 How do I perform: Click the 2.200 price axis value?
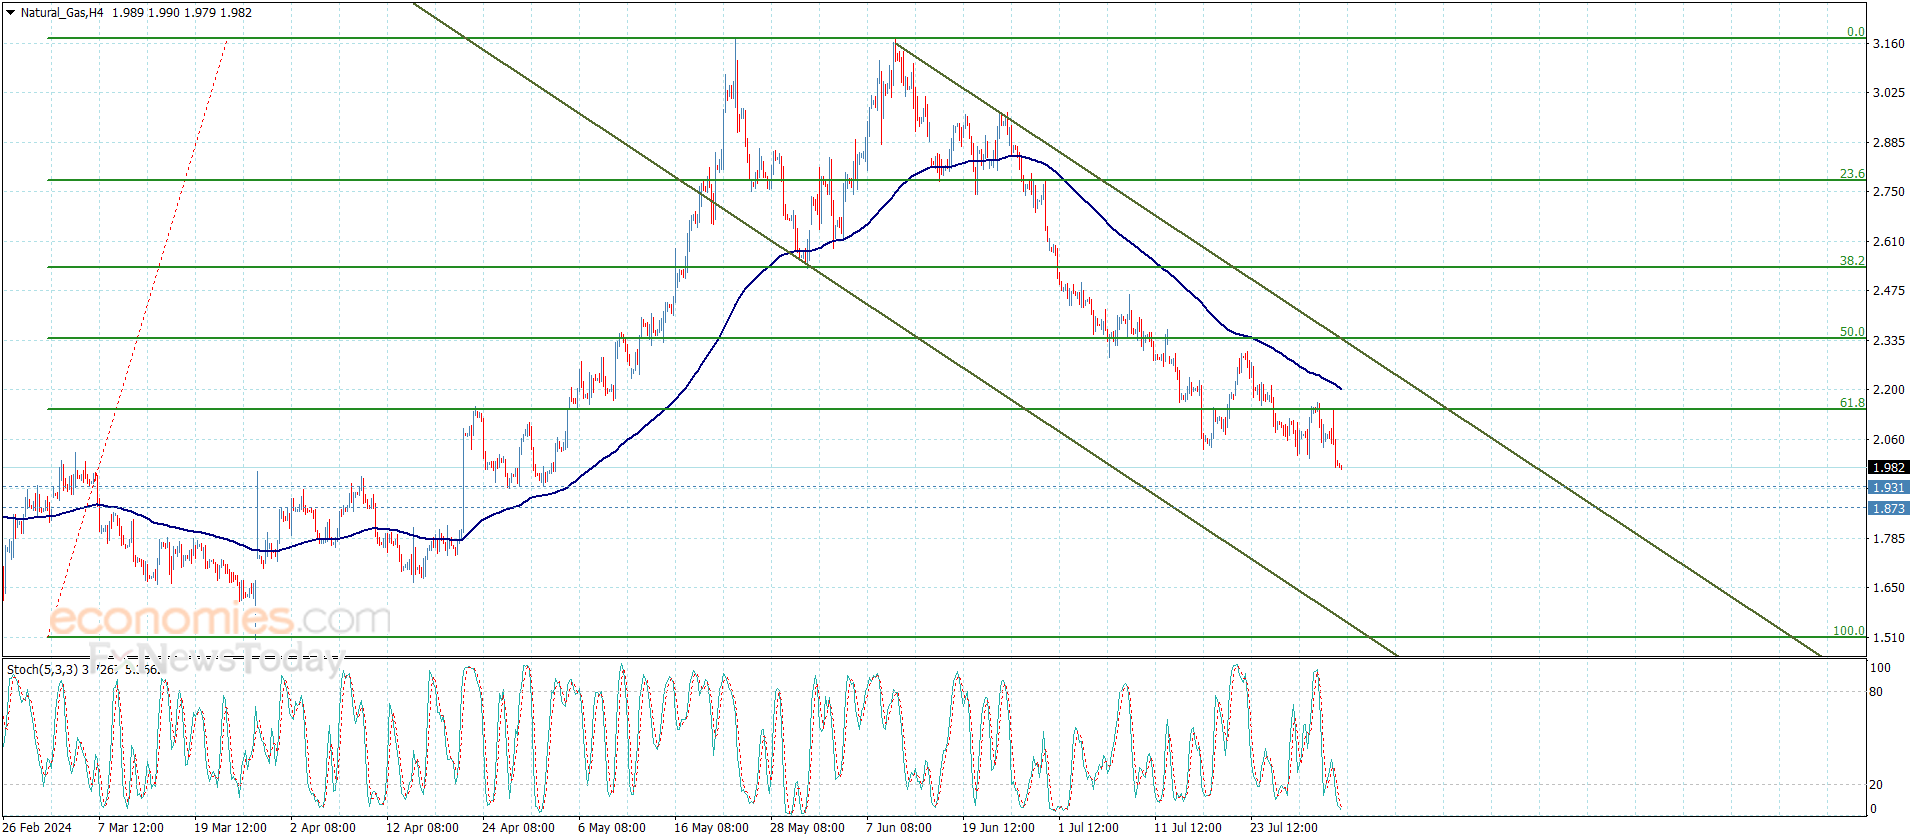click(1888, 390)
